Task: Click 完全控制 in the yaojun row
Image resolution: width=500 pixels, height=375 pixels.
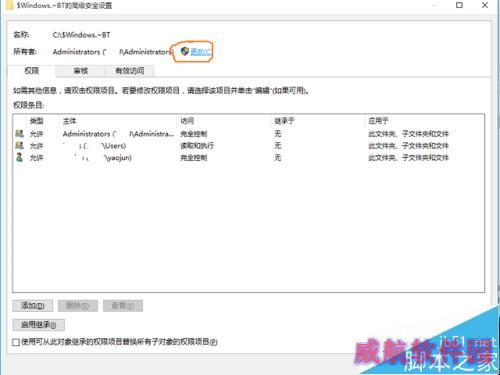Action: [x=193, y=157]
